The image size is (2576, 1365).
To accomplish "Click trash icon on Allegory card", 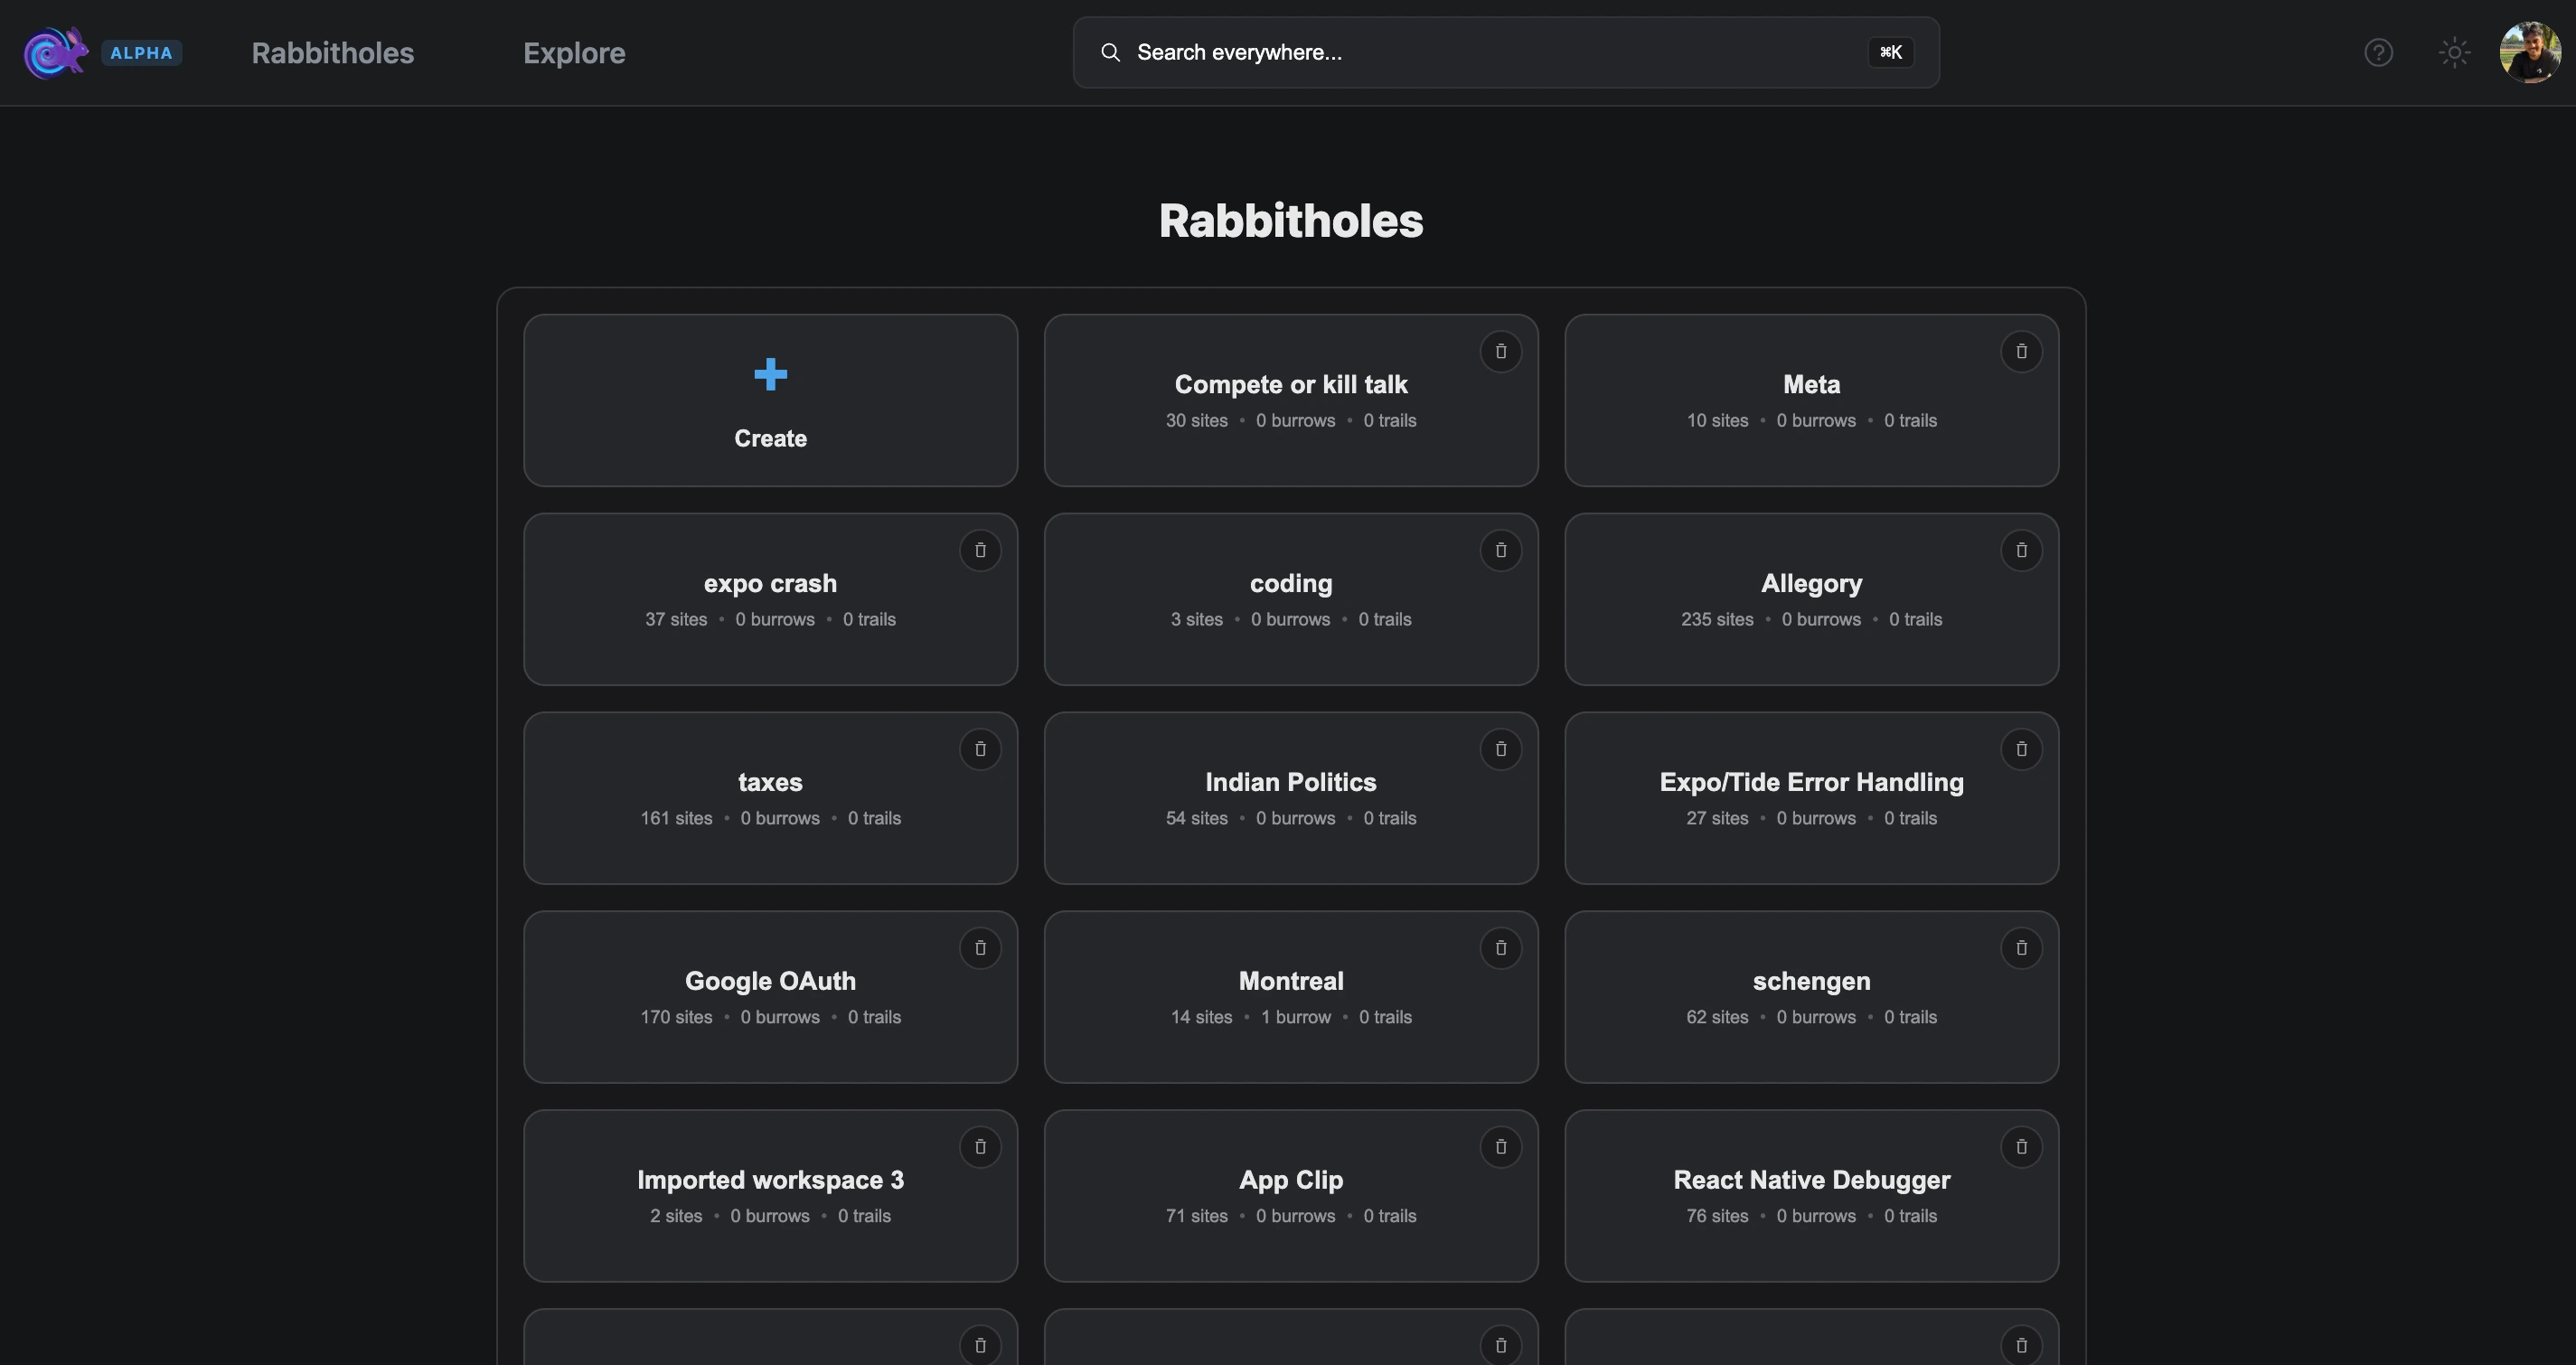I will tap(2021, 550).
